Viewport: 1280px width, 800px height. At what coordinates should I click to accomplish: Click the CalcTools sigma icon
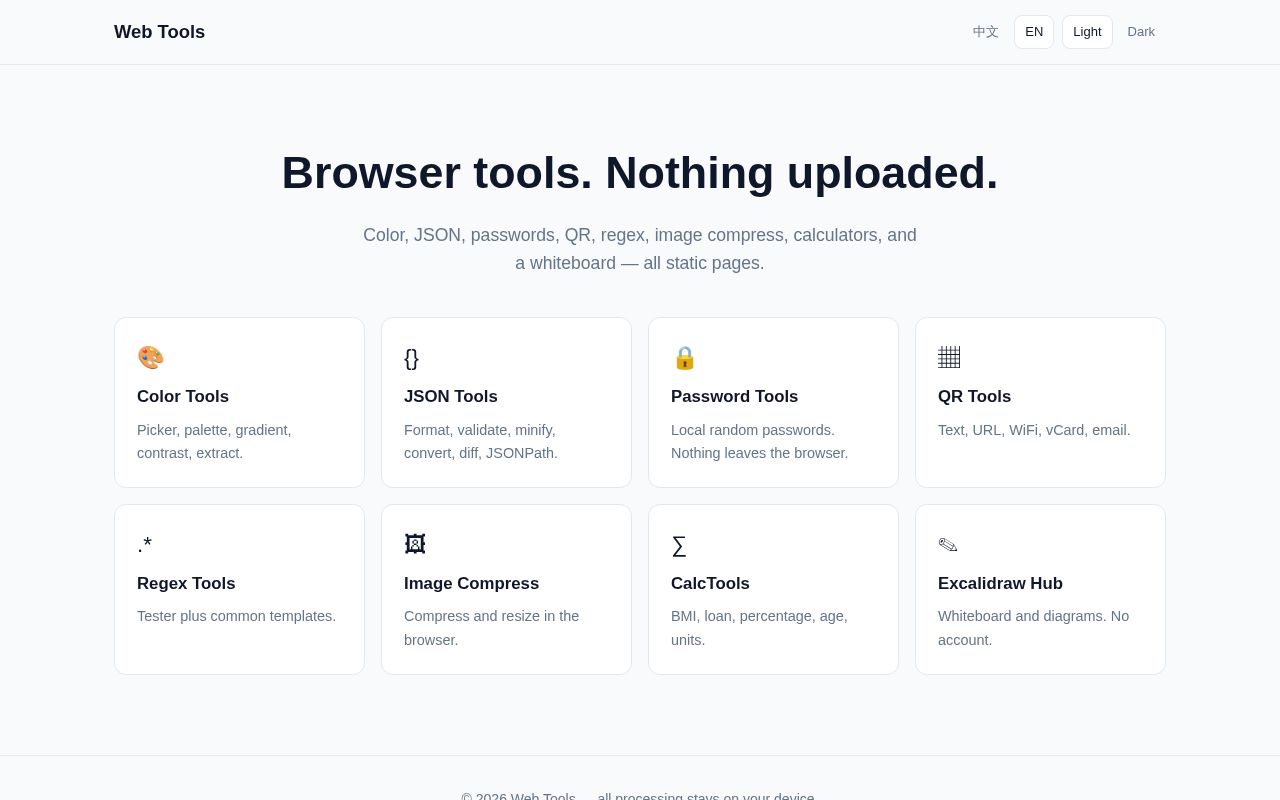tap(679, 545)
